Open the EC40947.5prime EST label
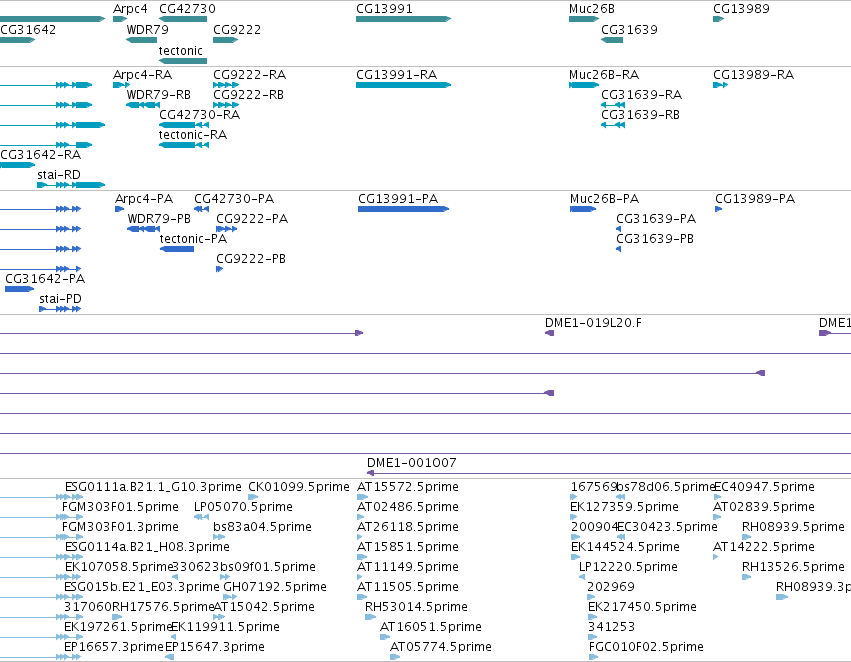The width and height of the screenshot is (851, 662). coord(764,487)
